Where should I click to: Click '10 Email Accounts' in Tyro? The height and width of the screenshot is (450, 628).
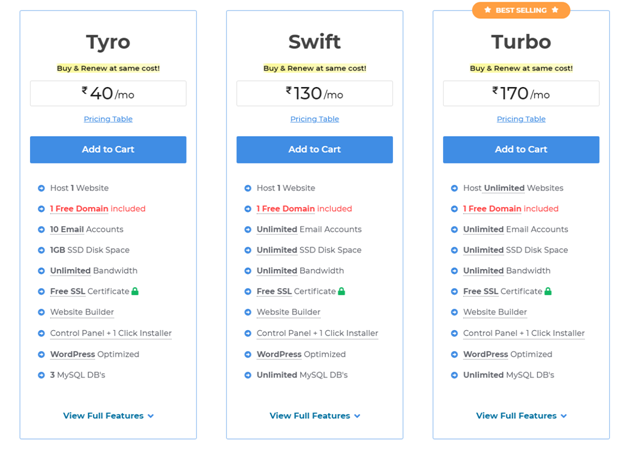[x=87, y=229]
